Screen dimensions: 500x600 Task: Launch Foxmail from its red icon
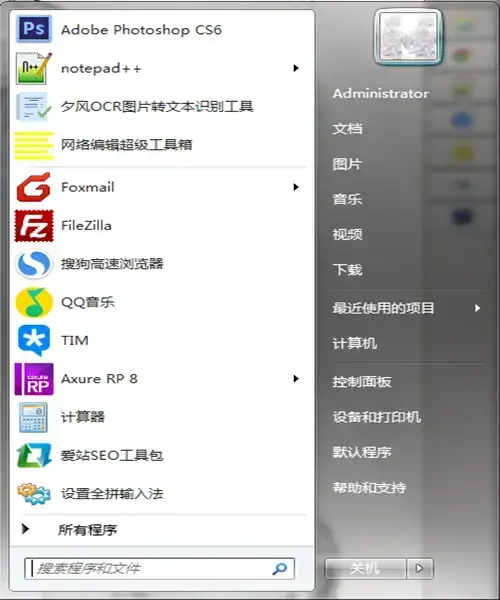(34, 187)
